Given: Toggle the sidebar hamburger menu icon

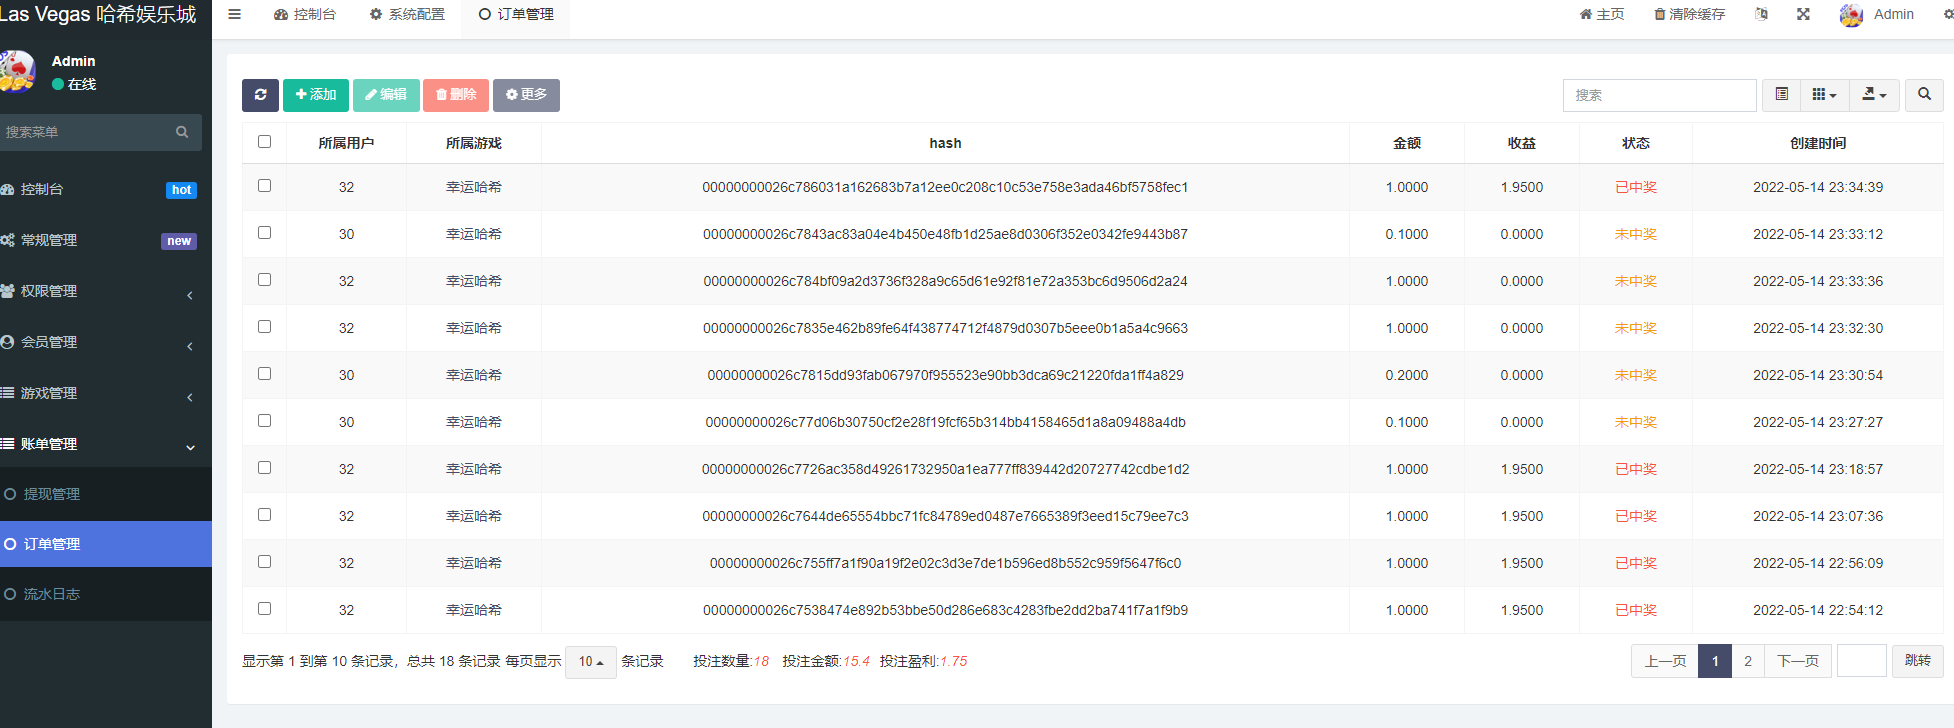Looking at the screenshot, I should pos(234,14).
